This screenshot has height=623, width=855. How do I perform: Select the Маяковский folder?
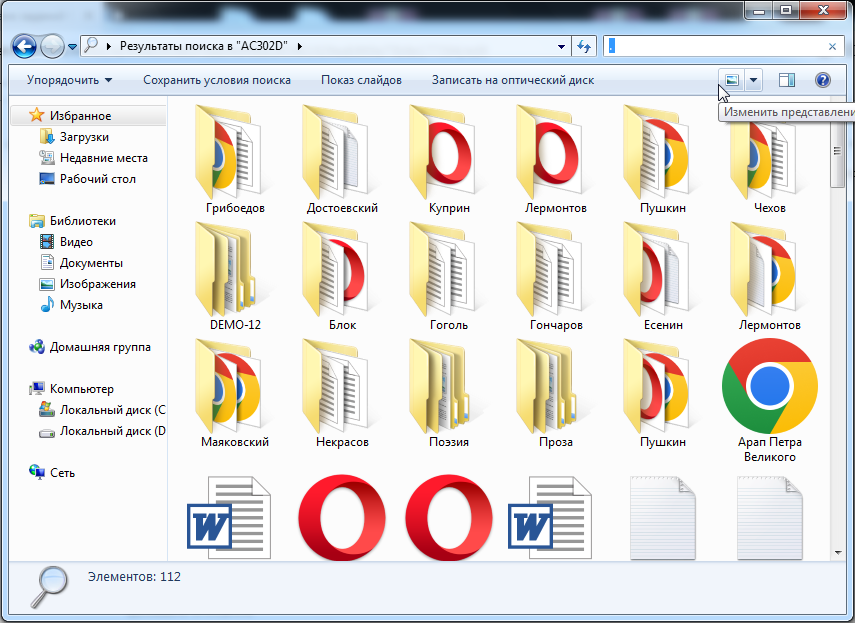click(235, 394)
